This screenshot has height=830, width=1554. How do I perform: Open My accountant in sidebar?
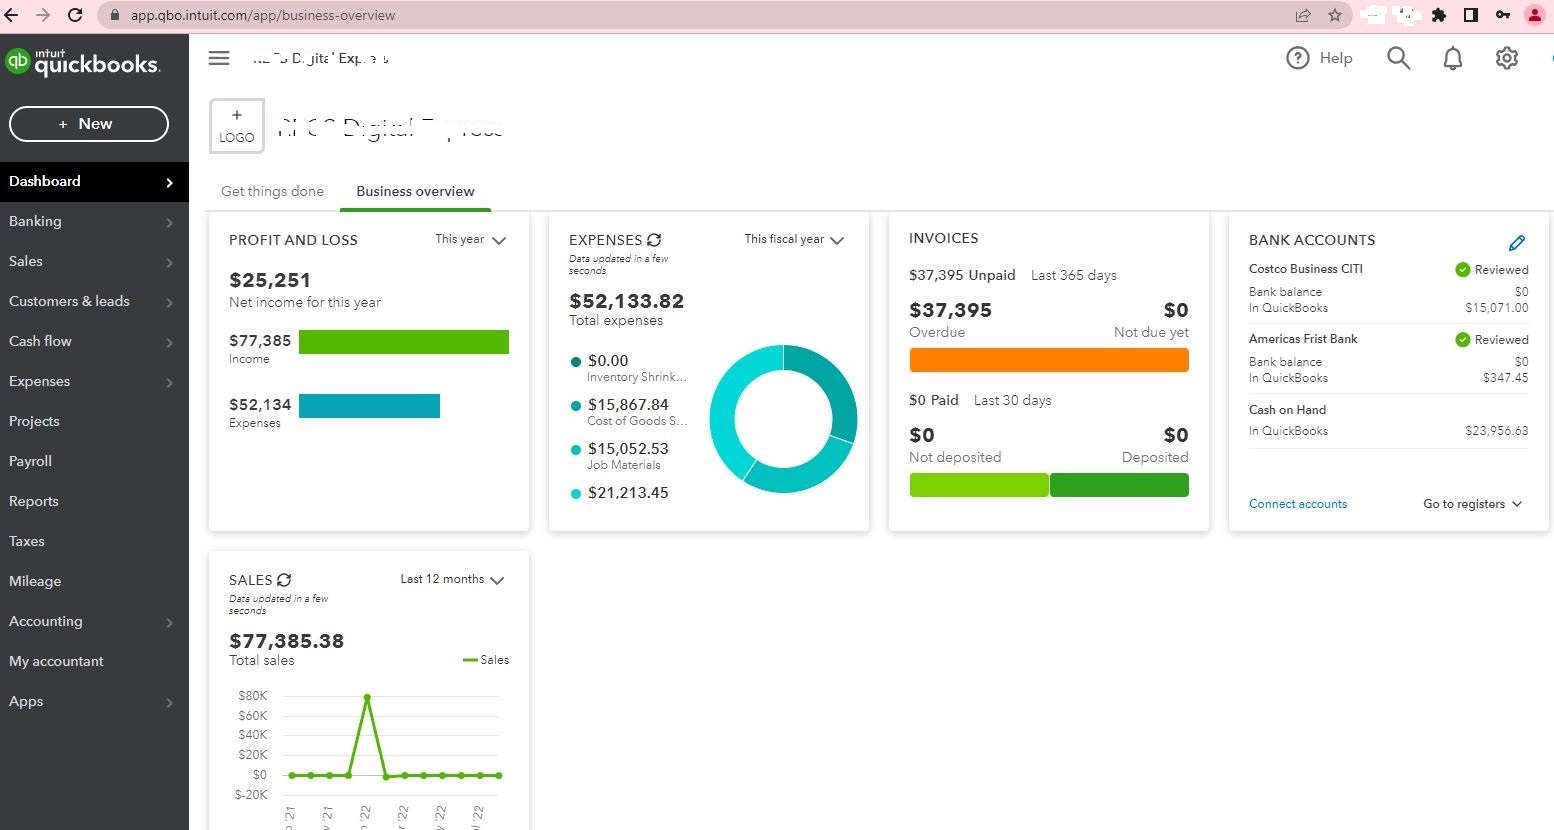[94, 661]
